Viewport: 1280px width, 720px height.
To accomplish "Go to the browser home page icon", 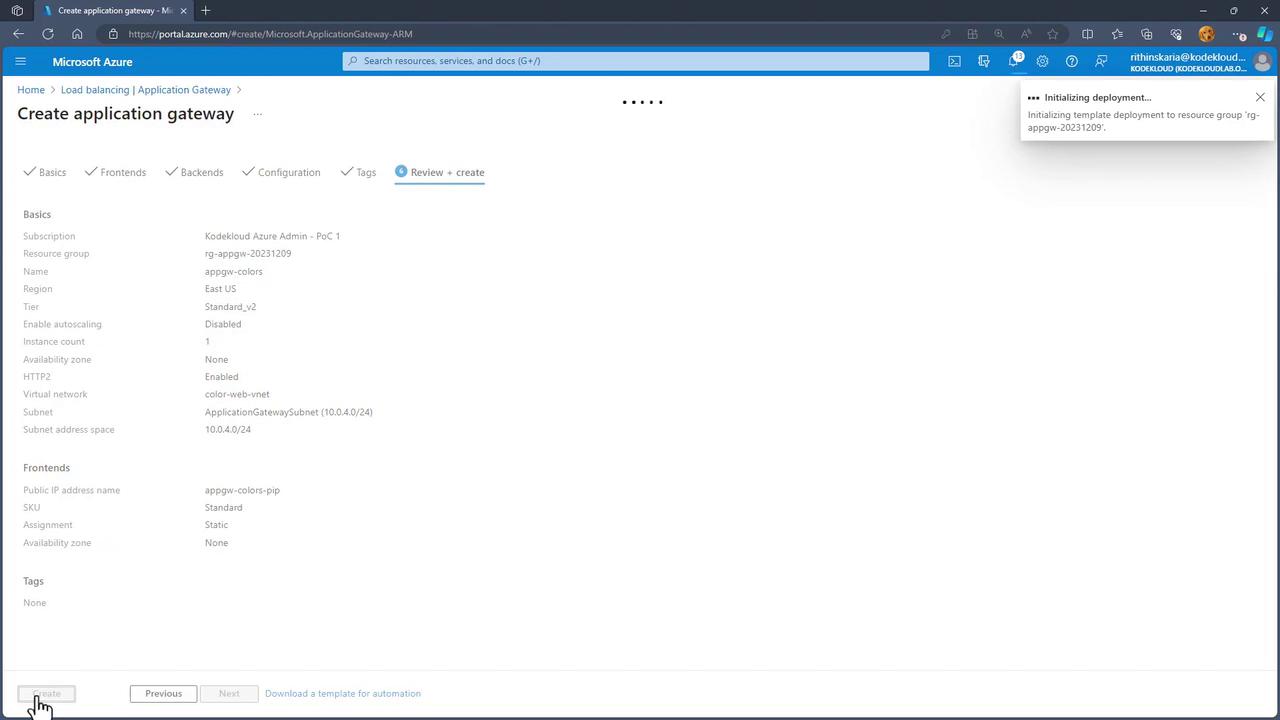I will (77, 34).
